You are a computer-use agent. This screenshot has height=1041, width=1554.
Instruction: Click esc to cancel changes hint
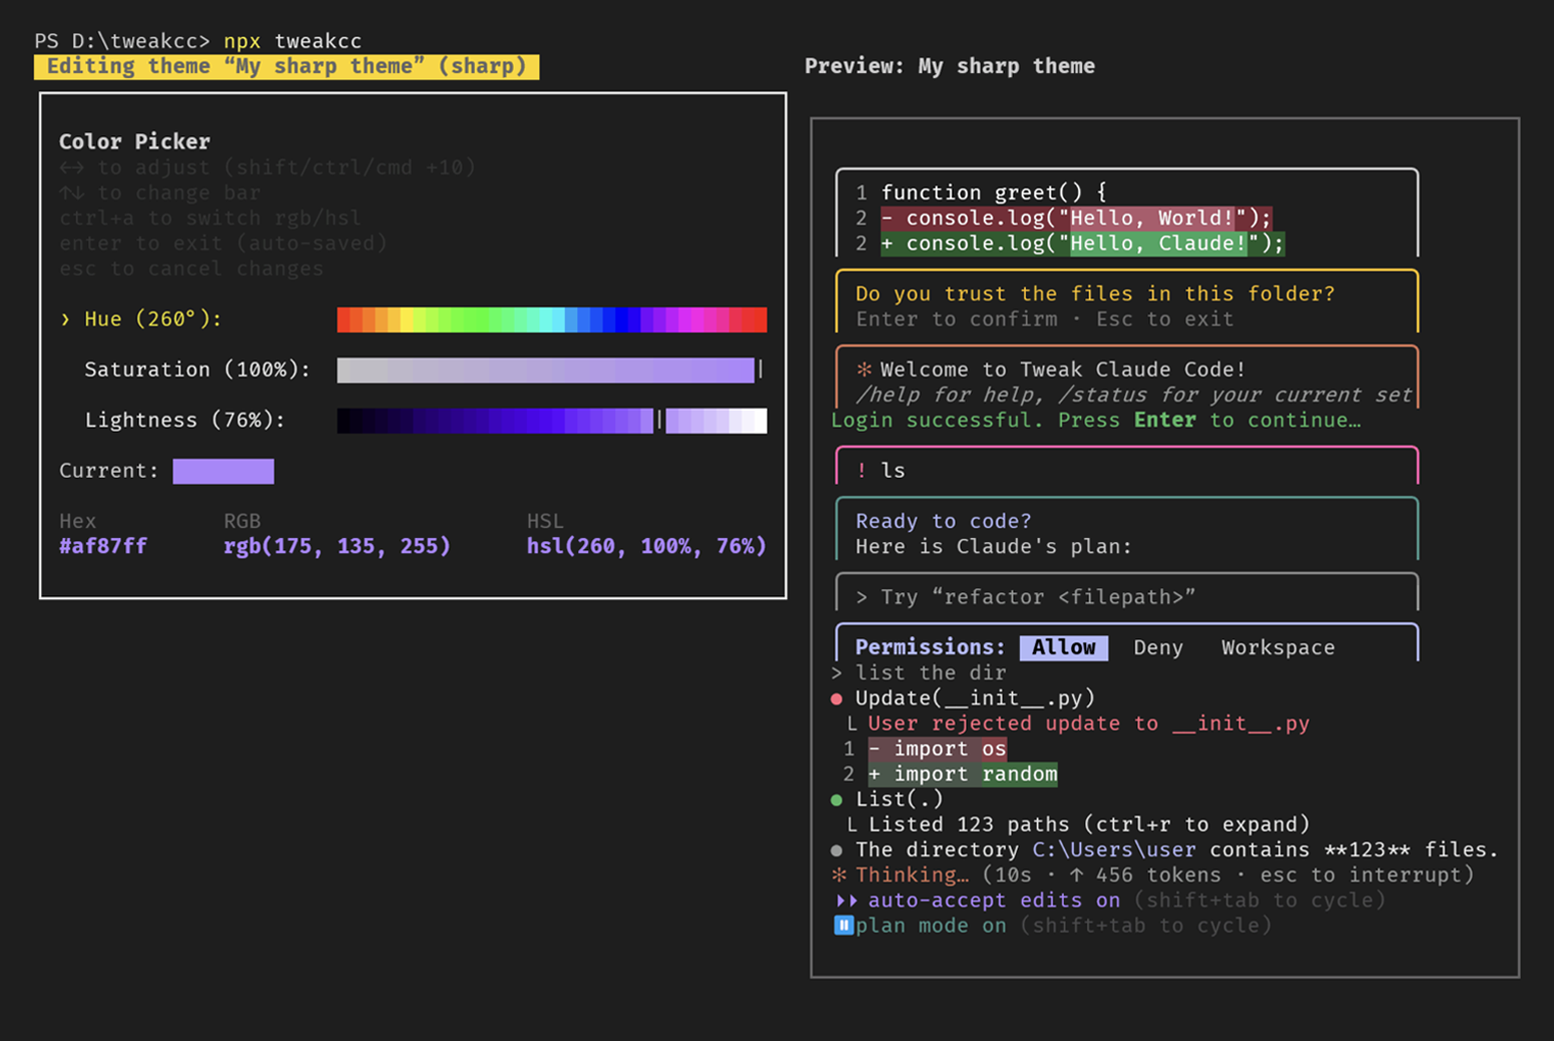(191, 268)
